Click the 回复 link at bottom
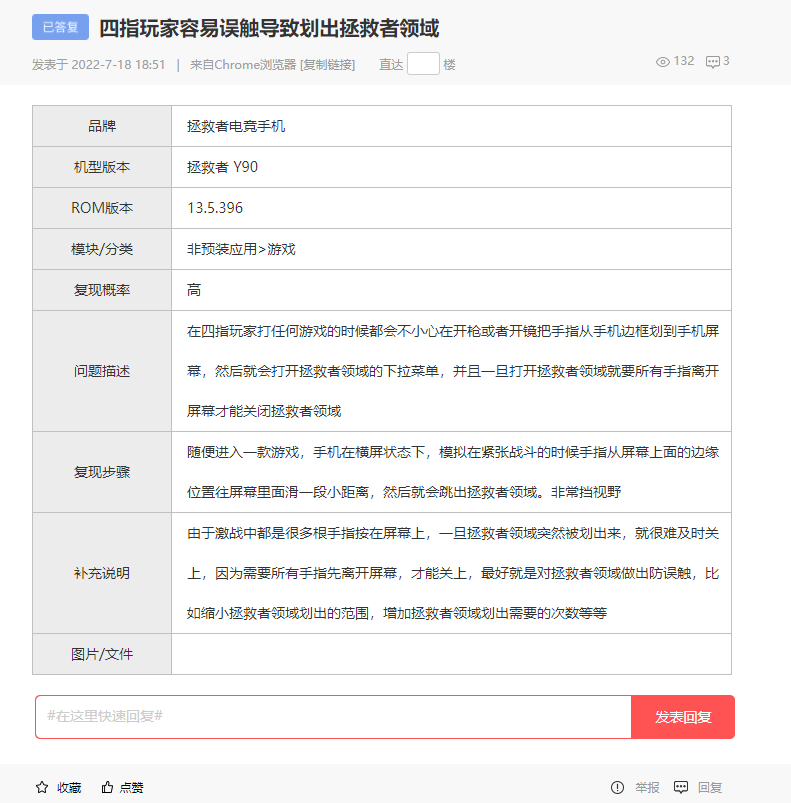 click(x=710, y=788)
